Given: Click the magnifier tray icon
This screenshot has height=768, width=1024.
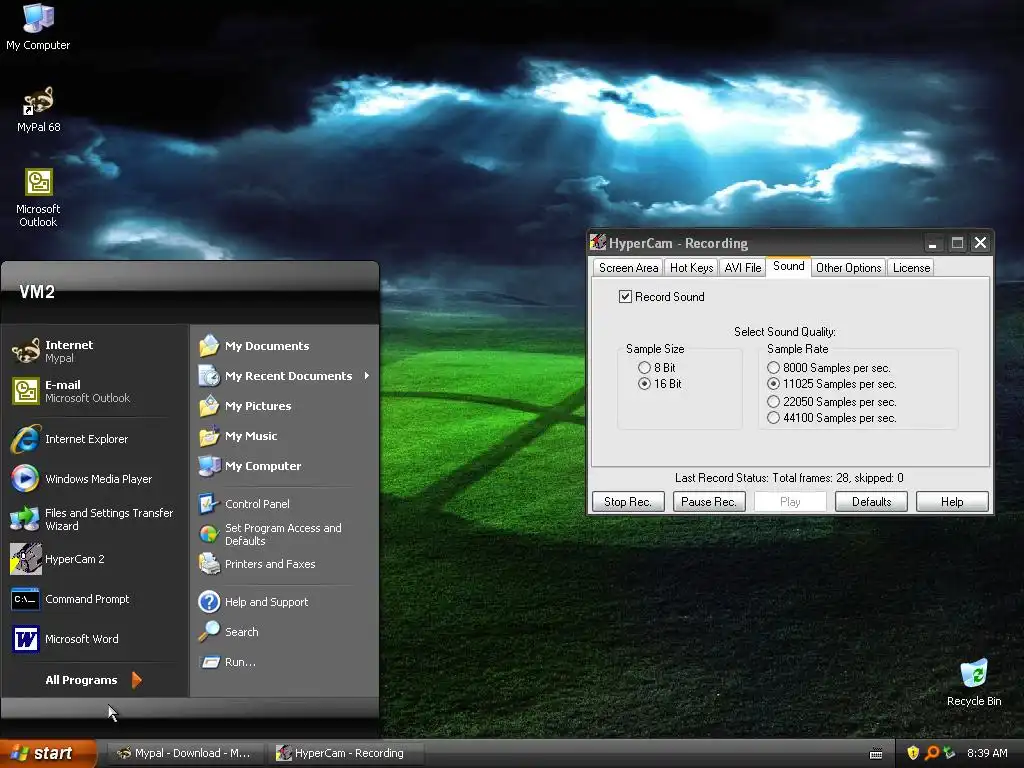Looking at the screenshot, I should point(931,753).
